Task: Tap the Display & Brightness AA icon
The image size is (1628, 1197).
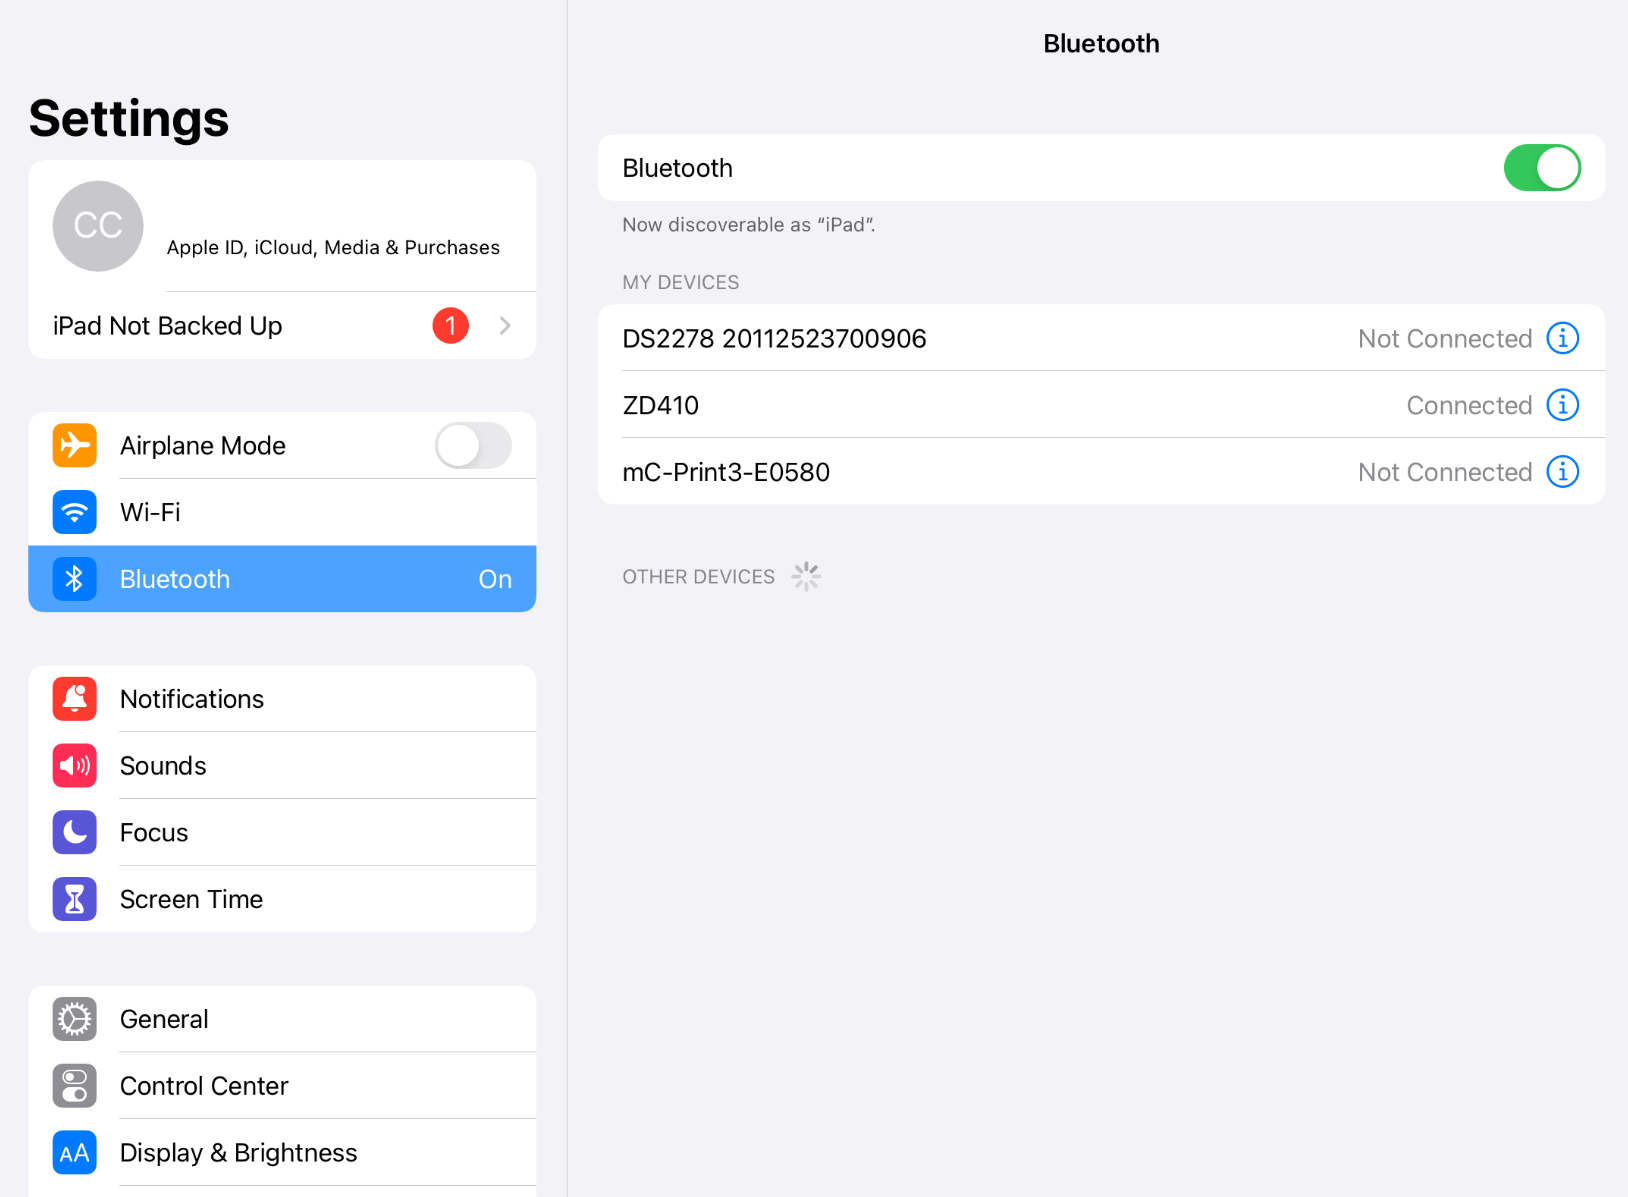Action: pyautogui.click(x=75, y=1153)
